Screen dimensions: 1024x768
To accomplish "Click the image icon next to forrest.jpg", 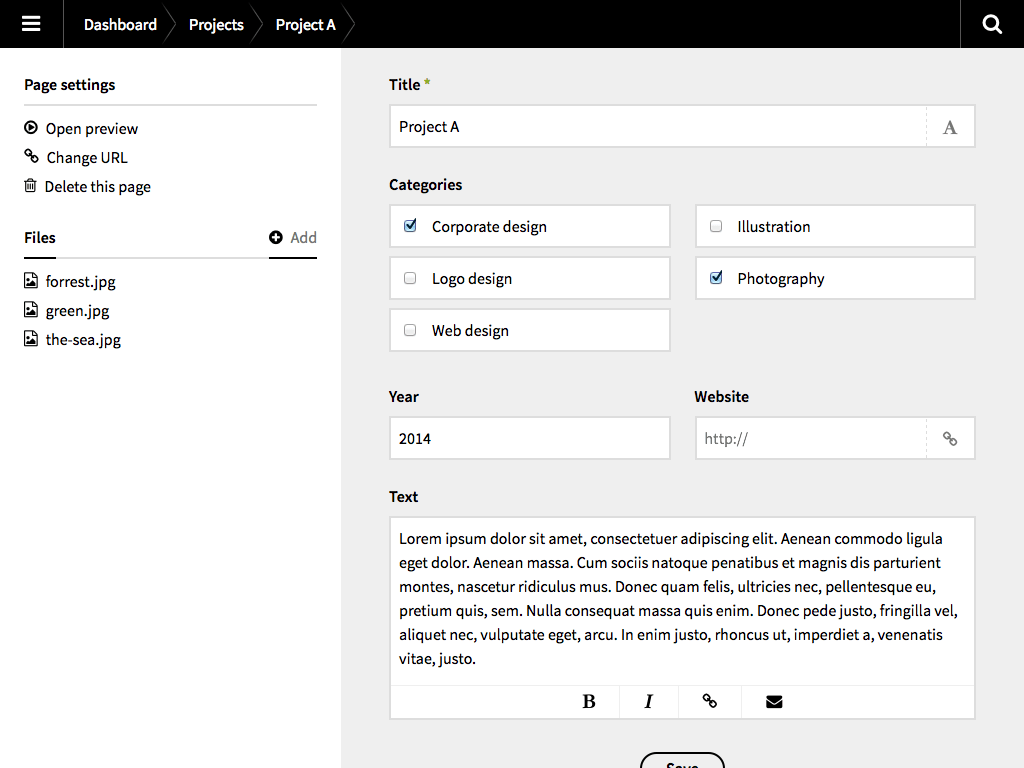I will pos(31,281).
